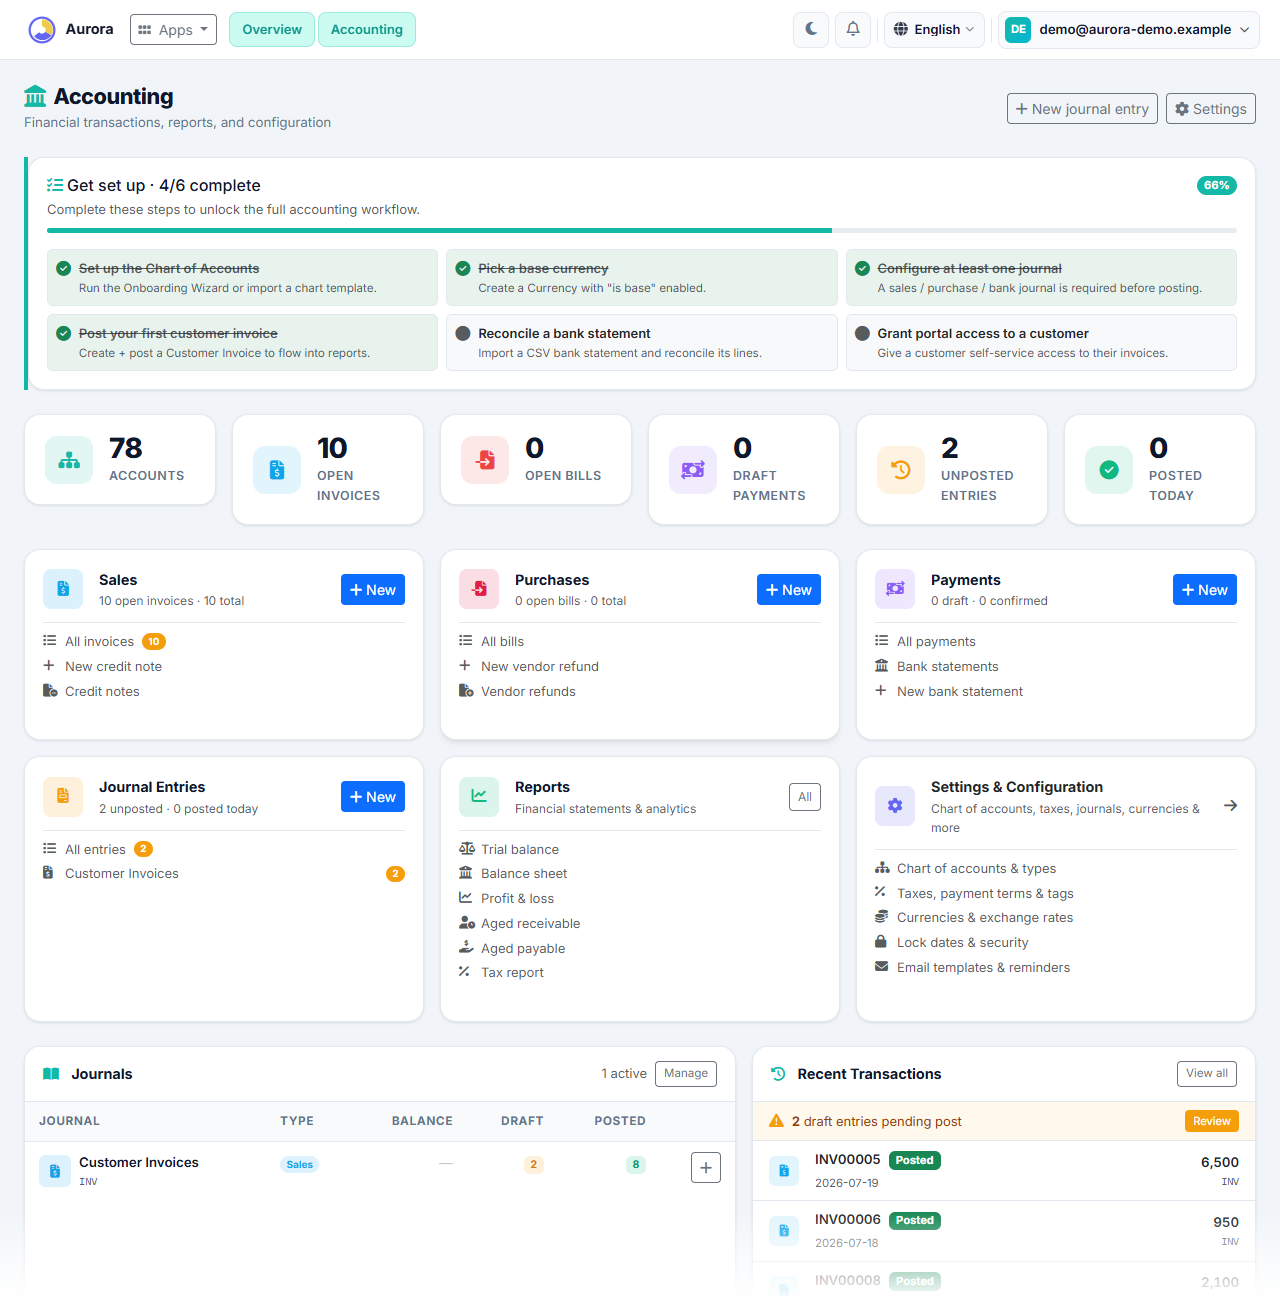Open Balance sheet report
This screenshot has width=1280, height=1300.
(x=524, y=874)
